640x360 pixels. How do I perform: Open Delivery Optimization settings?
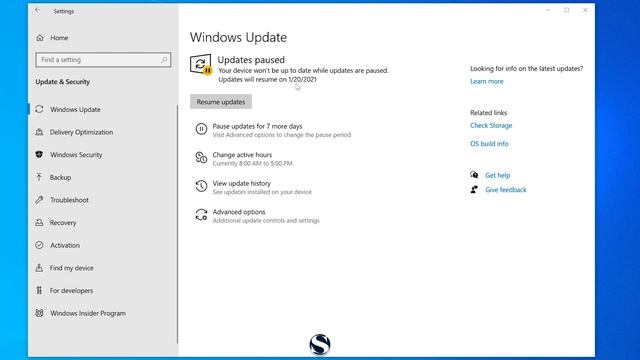click(81, 132)
